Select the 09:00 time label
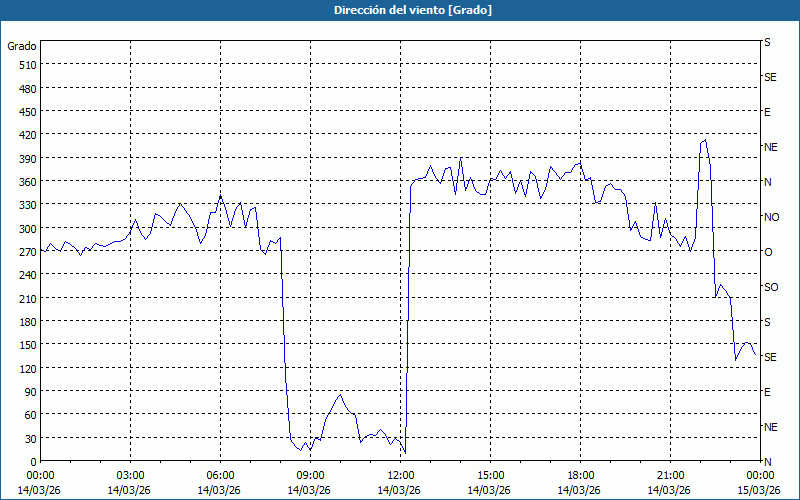Image resolution: width=800 pixels, height=500 pixels. pyautogui.click(x=310, y=475)
